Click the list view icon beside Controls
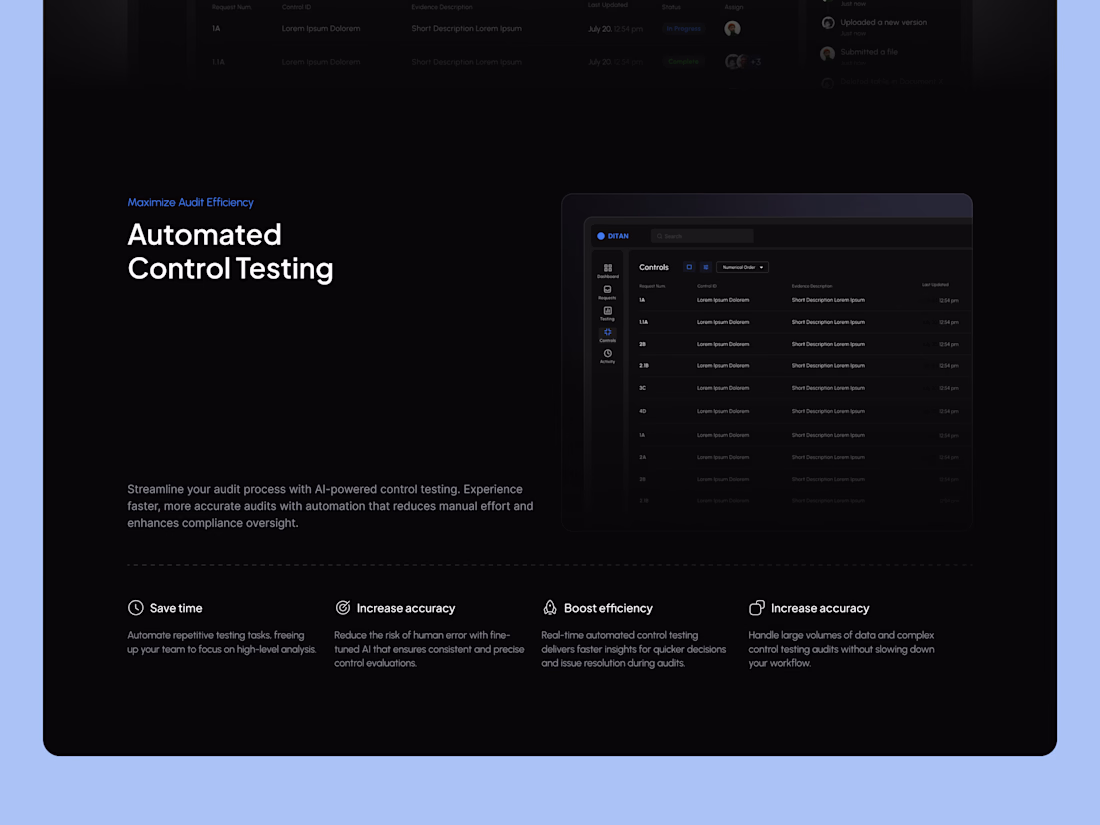The width and height of the screenshot is (1100, 825). click(706, 267)
